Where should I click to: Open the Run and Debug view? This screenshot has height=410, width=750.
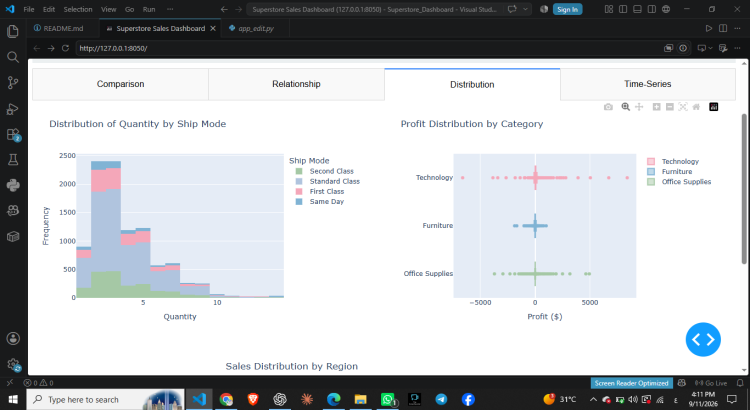13,109
